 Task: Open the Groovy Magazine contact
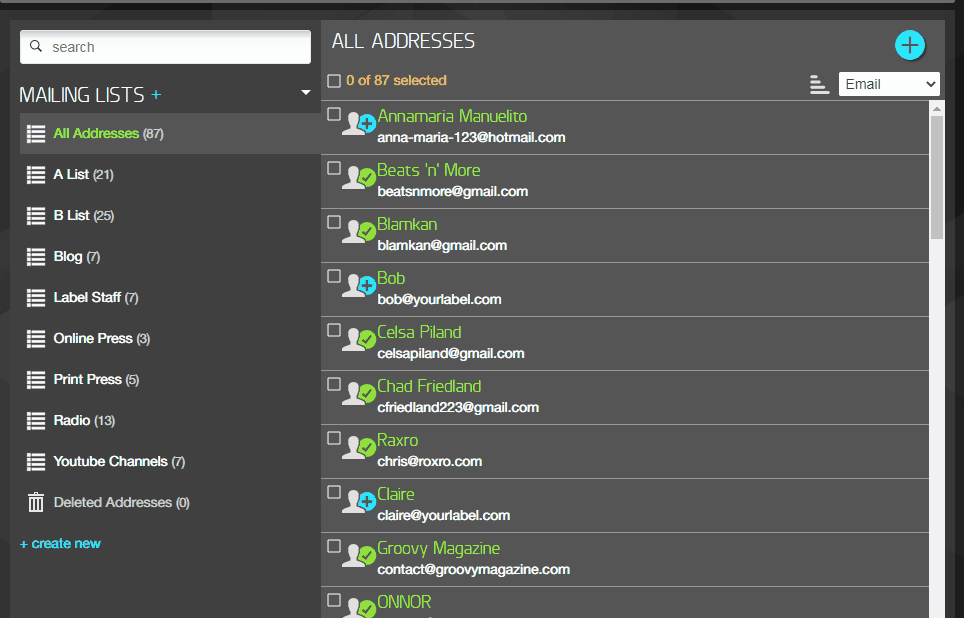tap(438, 549)
